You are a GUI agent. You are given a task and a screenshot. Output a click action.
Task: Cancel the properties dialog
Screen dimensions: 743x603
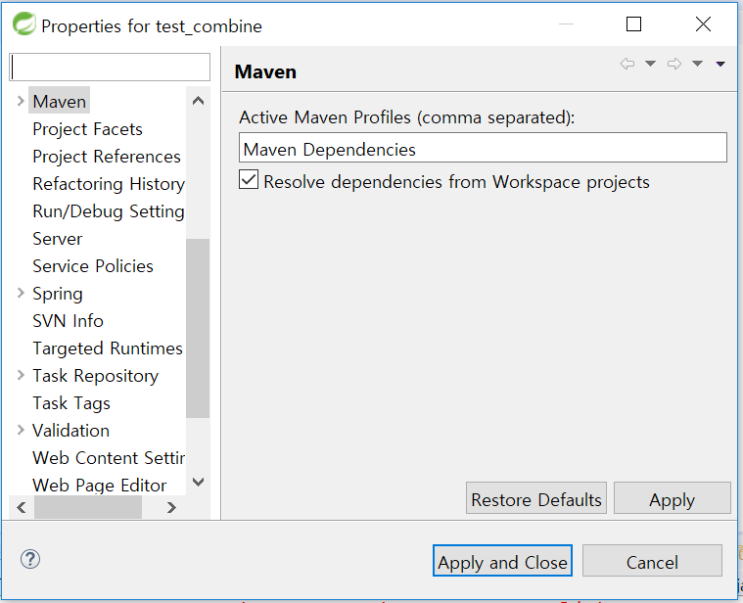click(652, 561)
